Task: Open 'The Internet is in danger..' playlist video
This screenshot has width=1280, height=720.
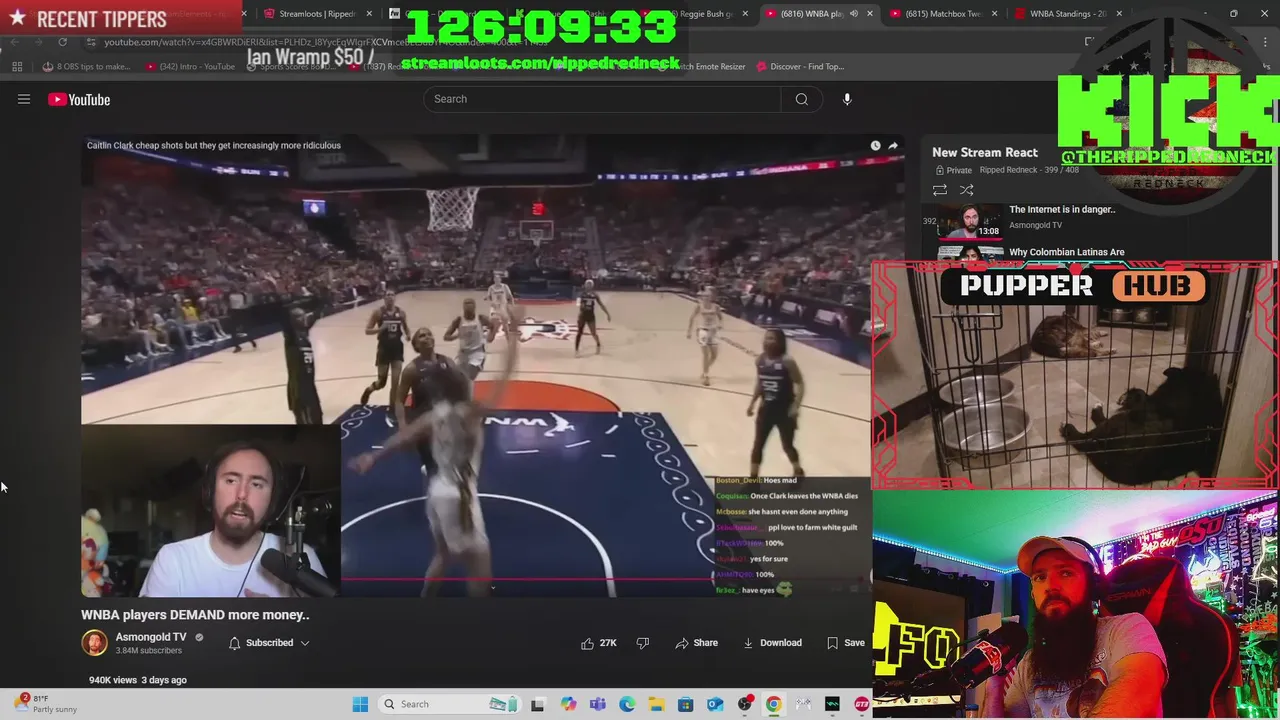Action: 1062,210
